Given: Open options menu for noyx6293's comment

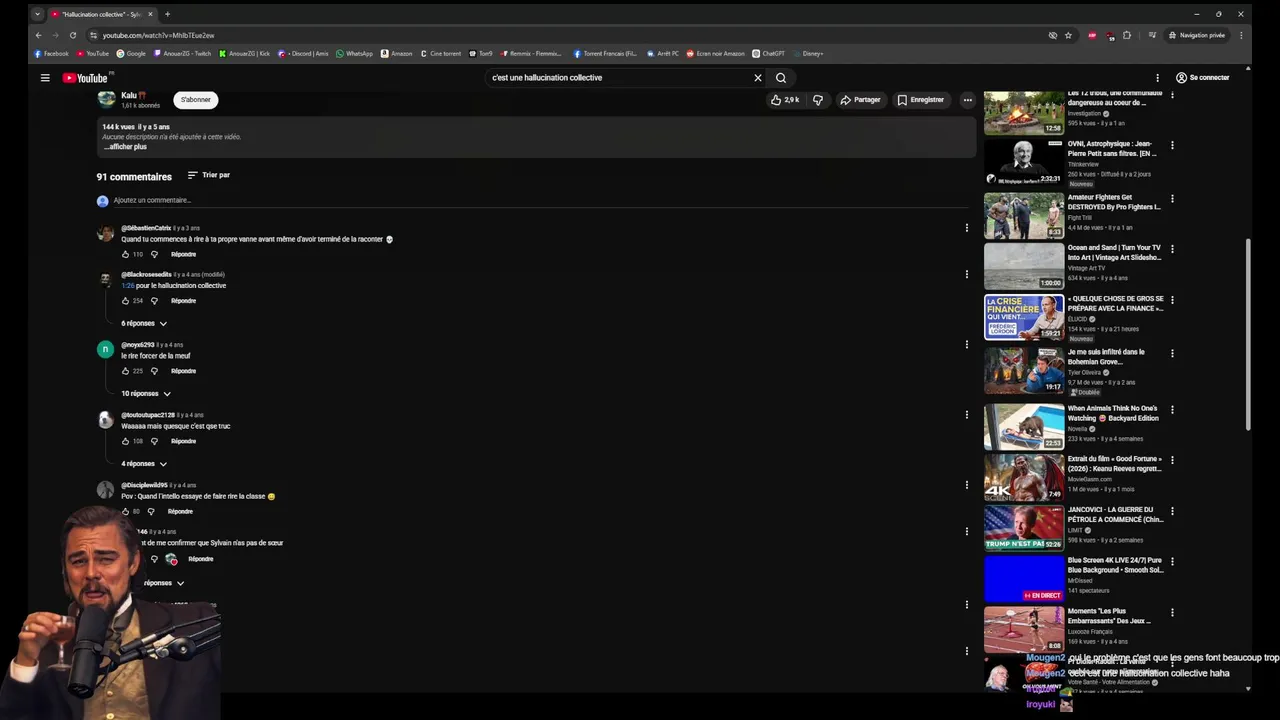Looking at the screenshot, I should click(x=966, y=344).
